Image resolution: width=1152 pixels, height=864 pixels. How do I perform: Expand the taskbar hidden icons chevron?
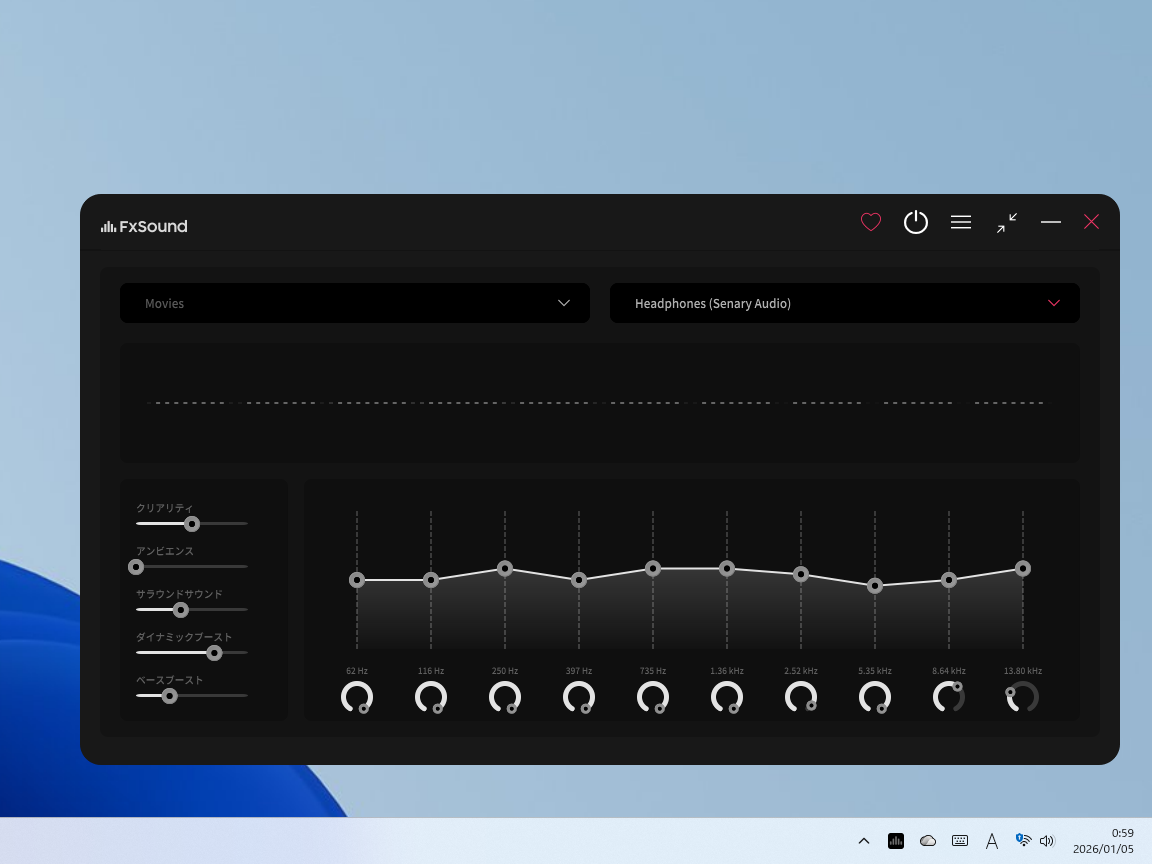tap(863, 841)
